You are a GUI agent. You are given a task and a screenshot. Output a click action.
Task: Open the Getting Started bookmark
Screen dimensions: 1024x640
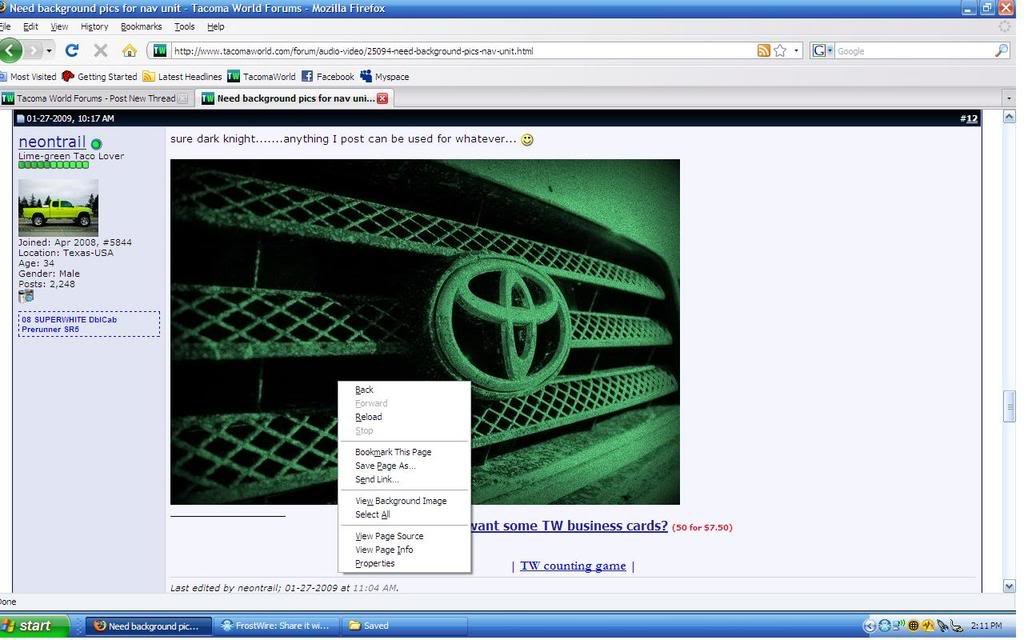tap(99, 76)
